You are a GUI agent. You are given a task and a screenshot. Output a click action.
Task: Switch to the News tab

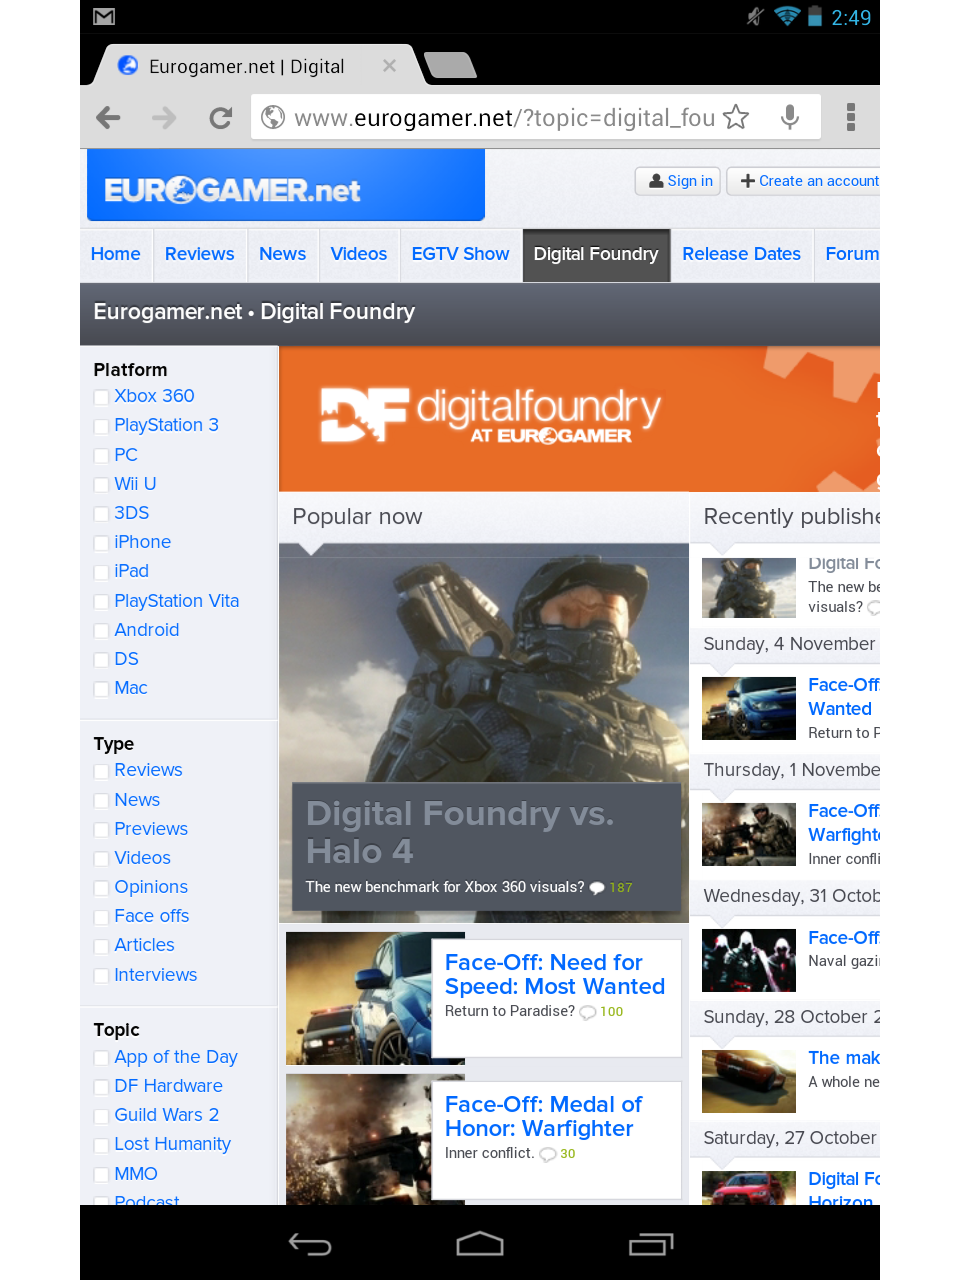(x=283, y=254)
